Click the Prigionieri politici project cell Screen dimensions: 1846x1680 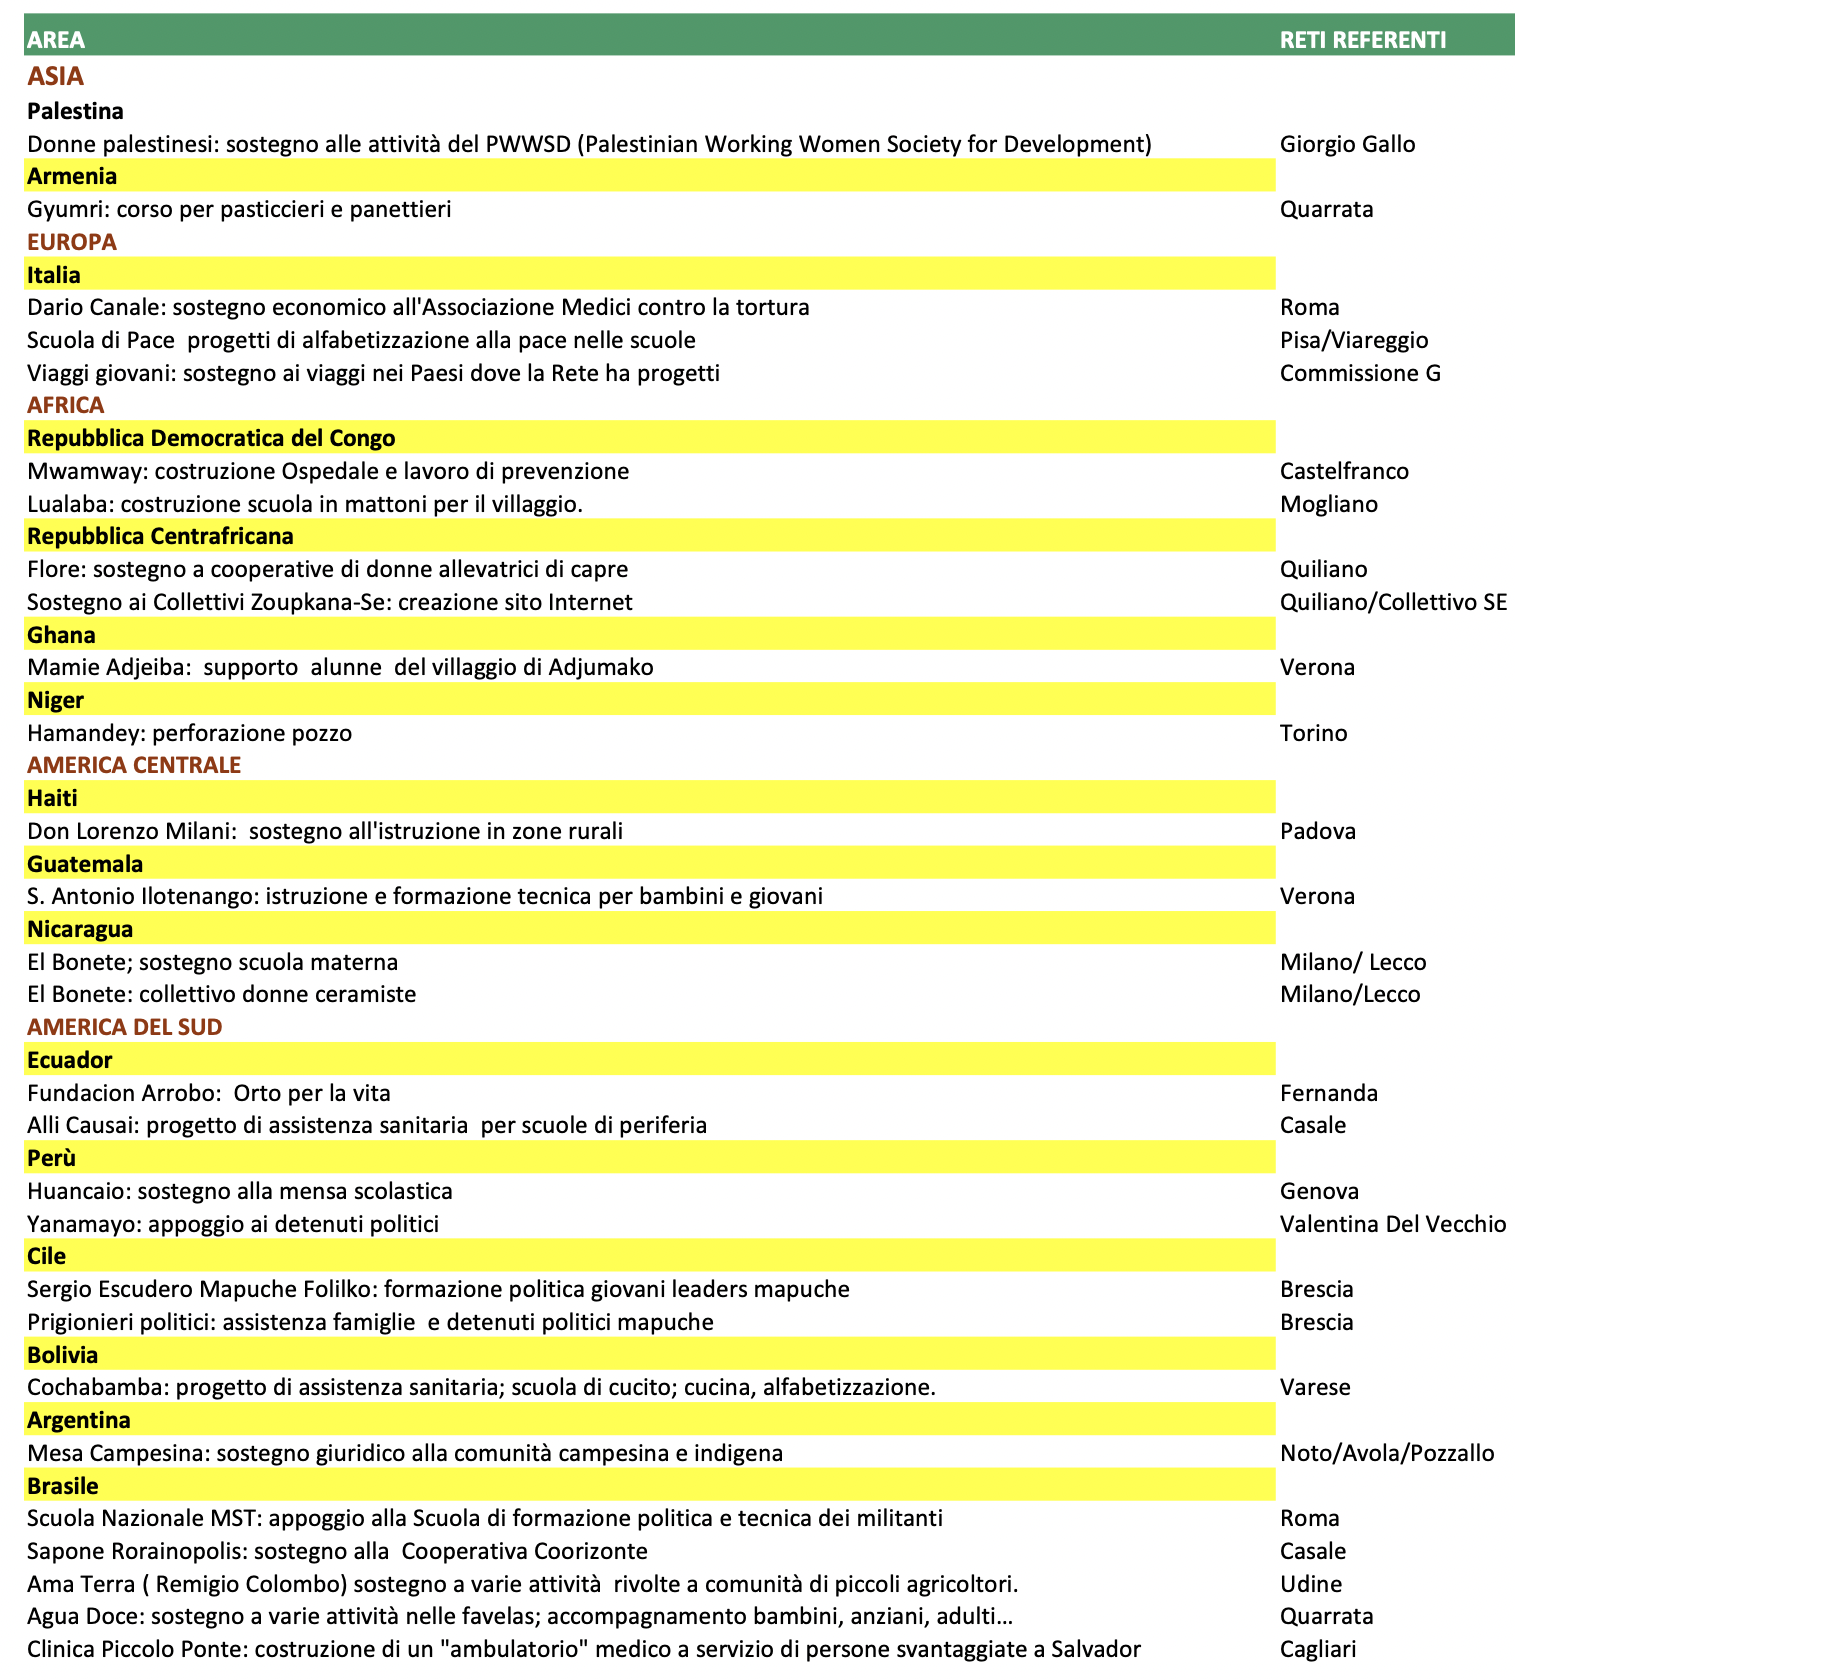pos(370,1322)
